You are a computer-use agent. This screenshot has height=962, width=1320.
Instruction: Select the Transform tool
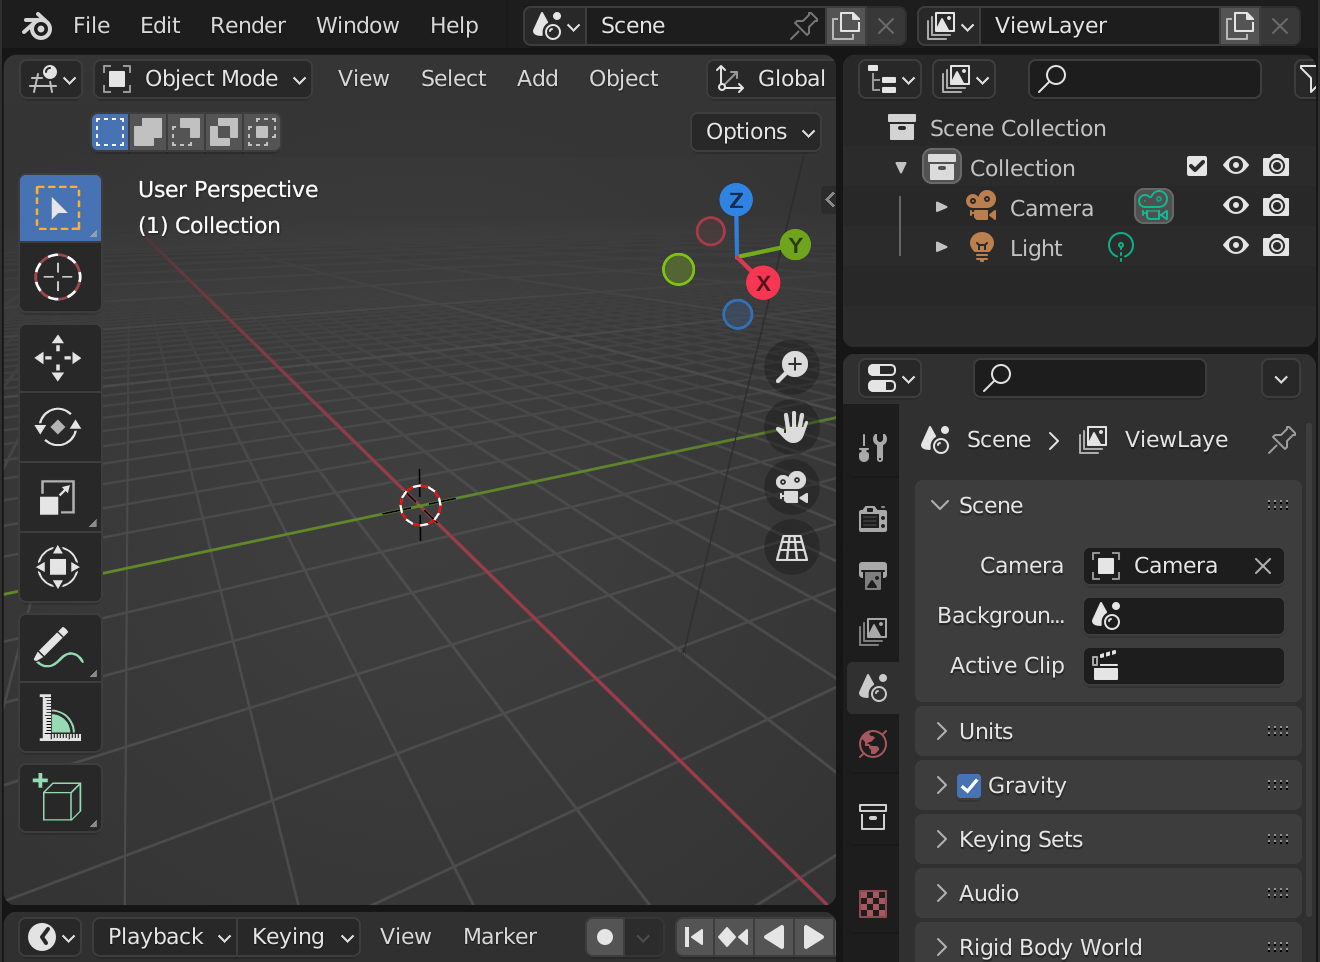point(60,567)
